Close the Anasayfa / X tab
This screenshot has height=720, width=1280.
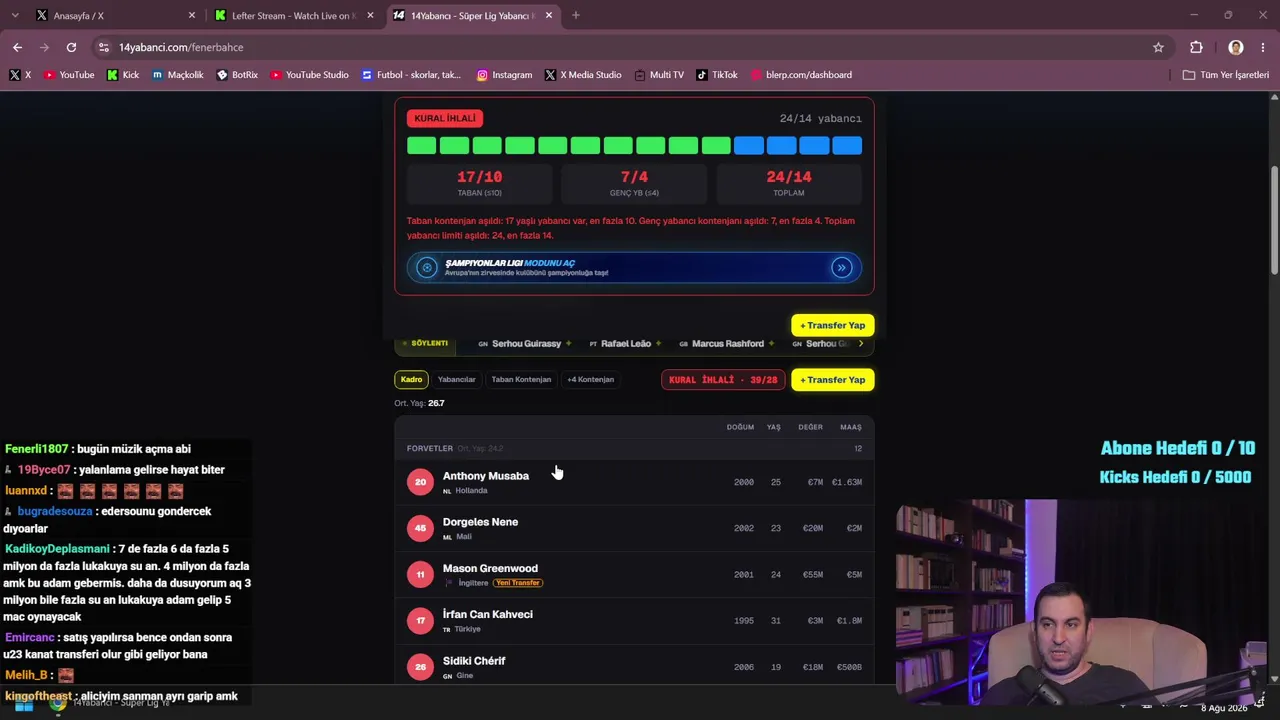click(x=192, y=16)
